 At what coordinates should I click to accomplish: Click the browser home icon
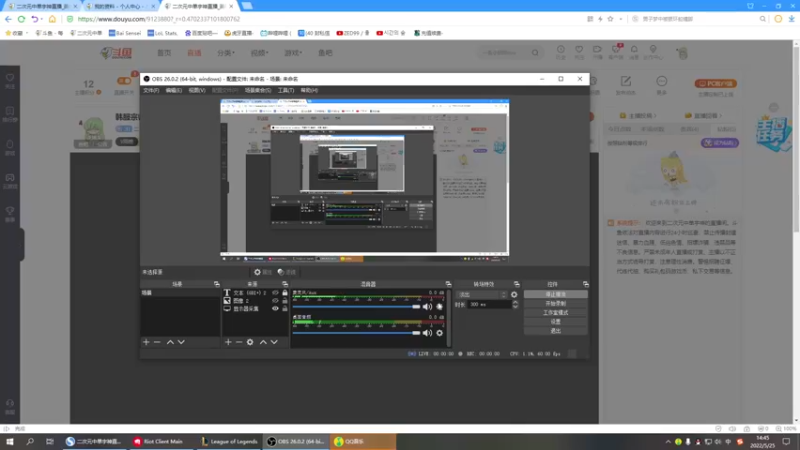52,19
